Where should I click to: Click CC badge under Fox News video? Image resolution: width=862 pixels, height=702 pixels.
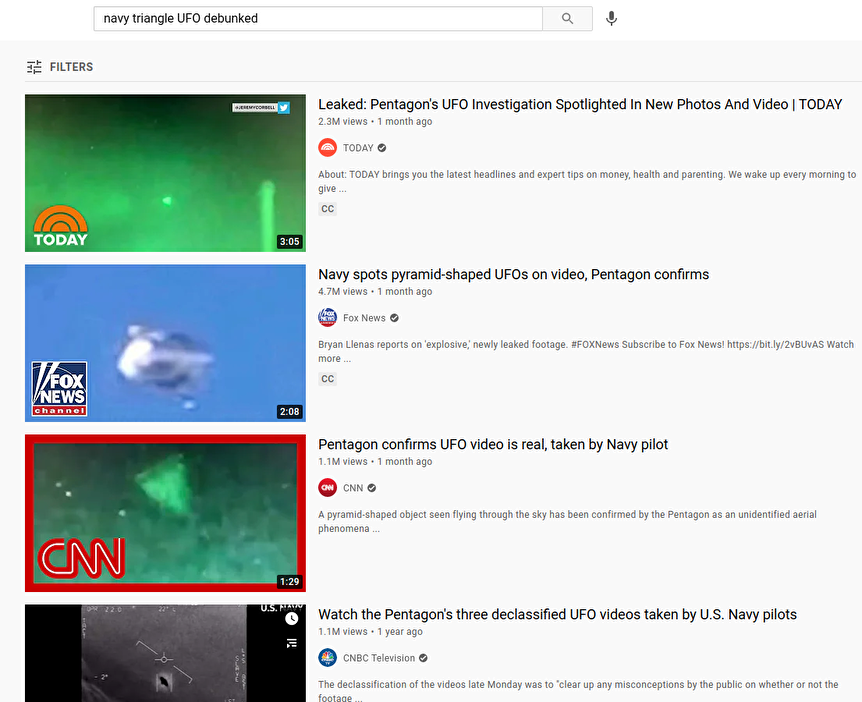point(328,379)
